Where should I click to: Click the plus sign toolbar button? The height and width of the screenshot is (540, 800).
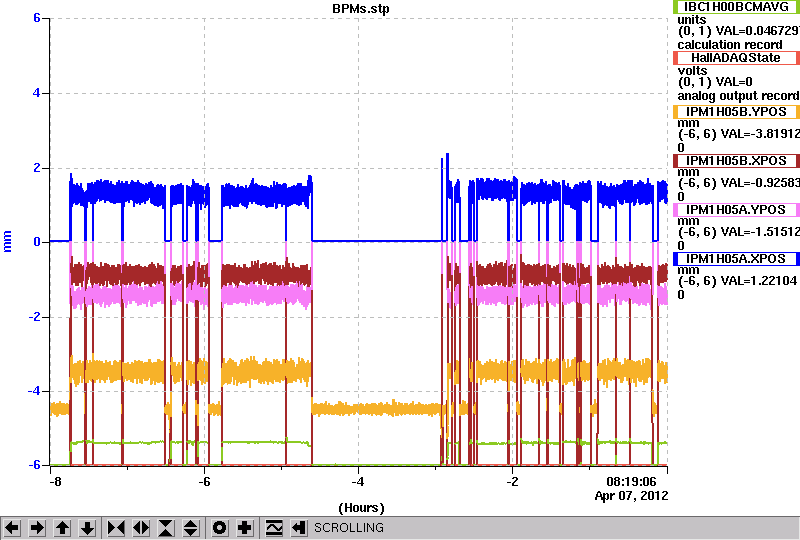244,528
